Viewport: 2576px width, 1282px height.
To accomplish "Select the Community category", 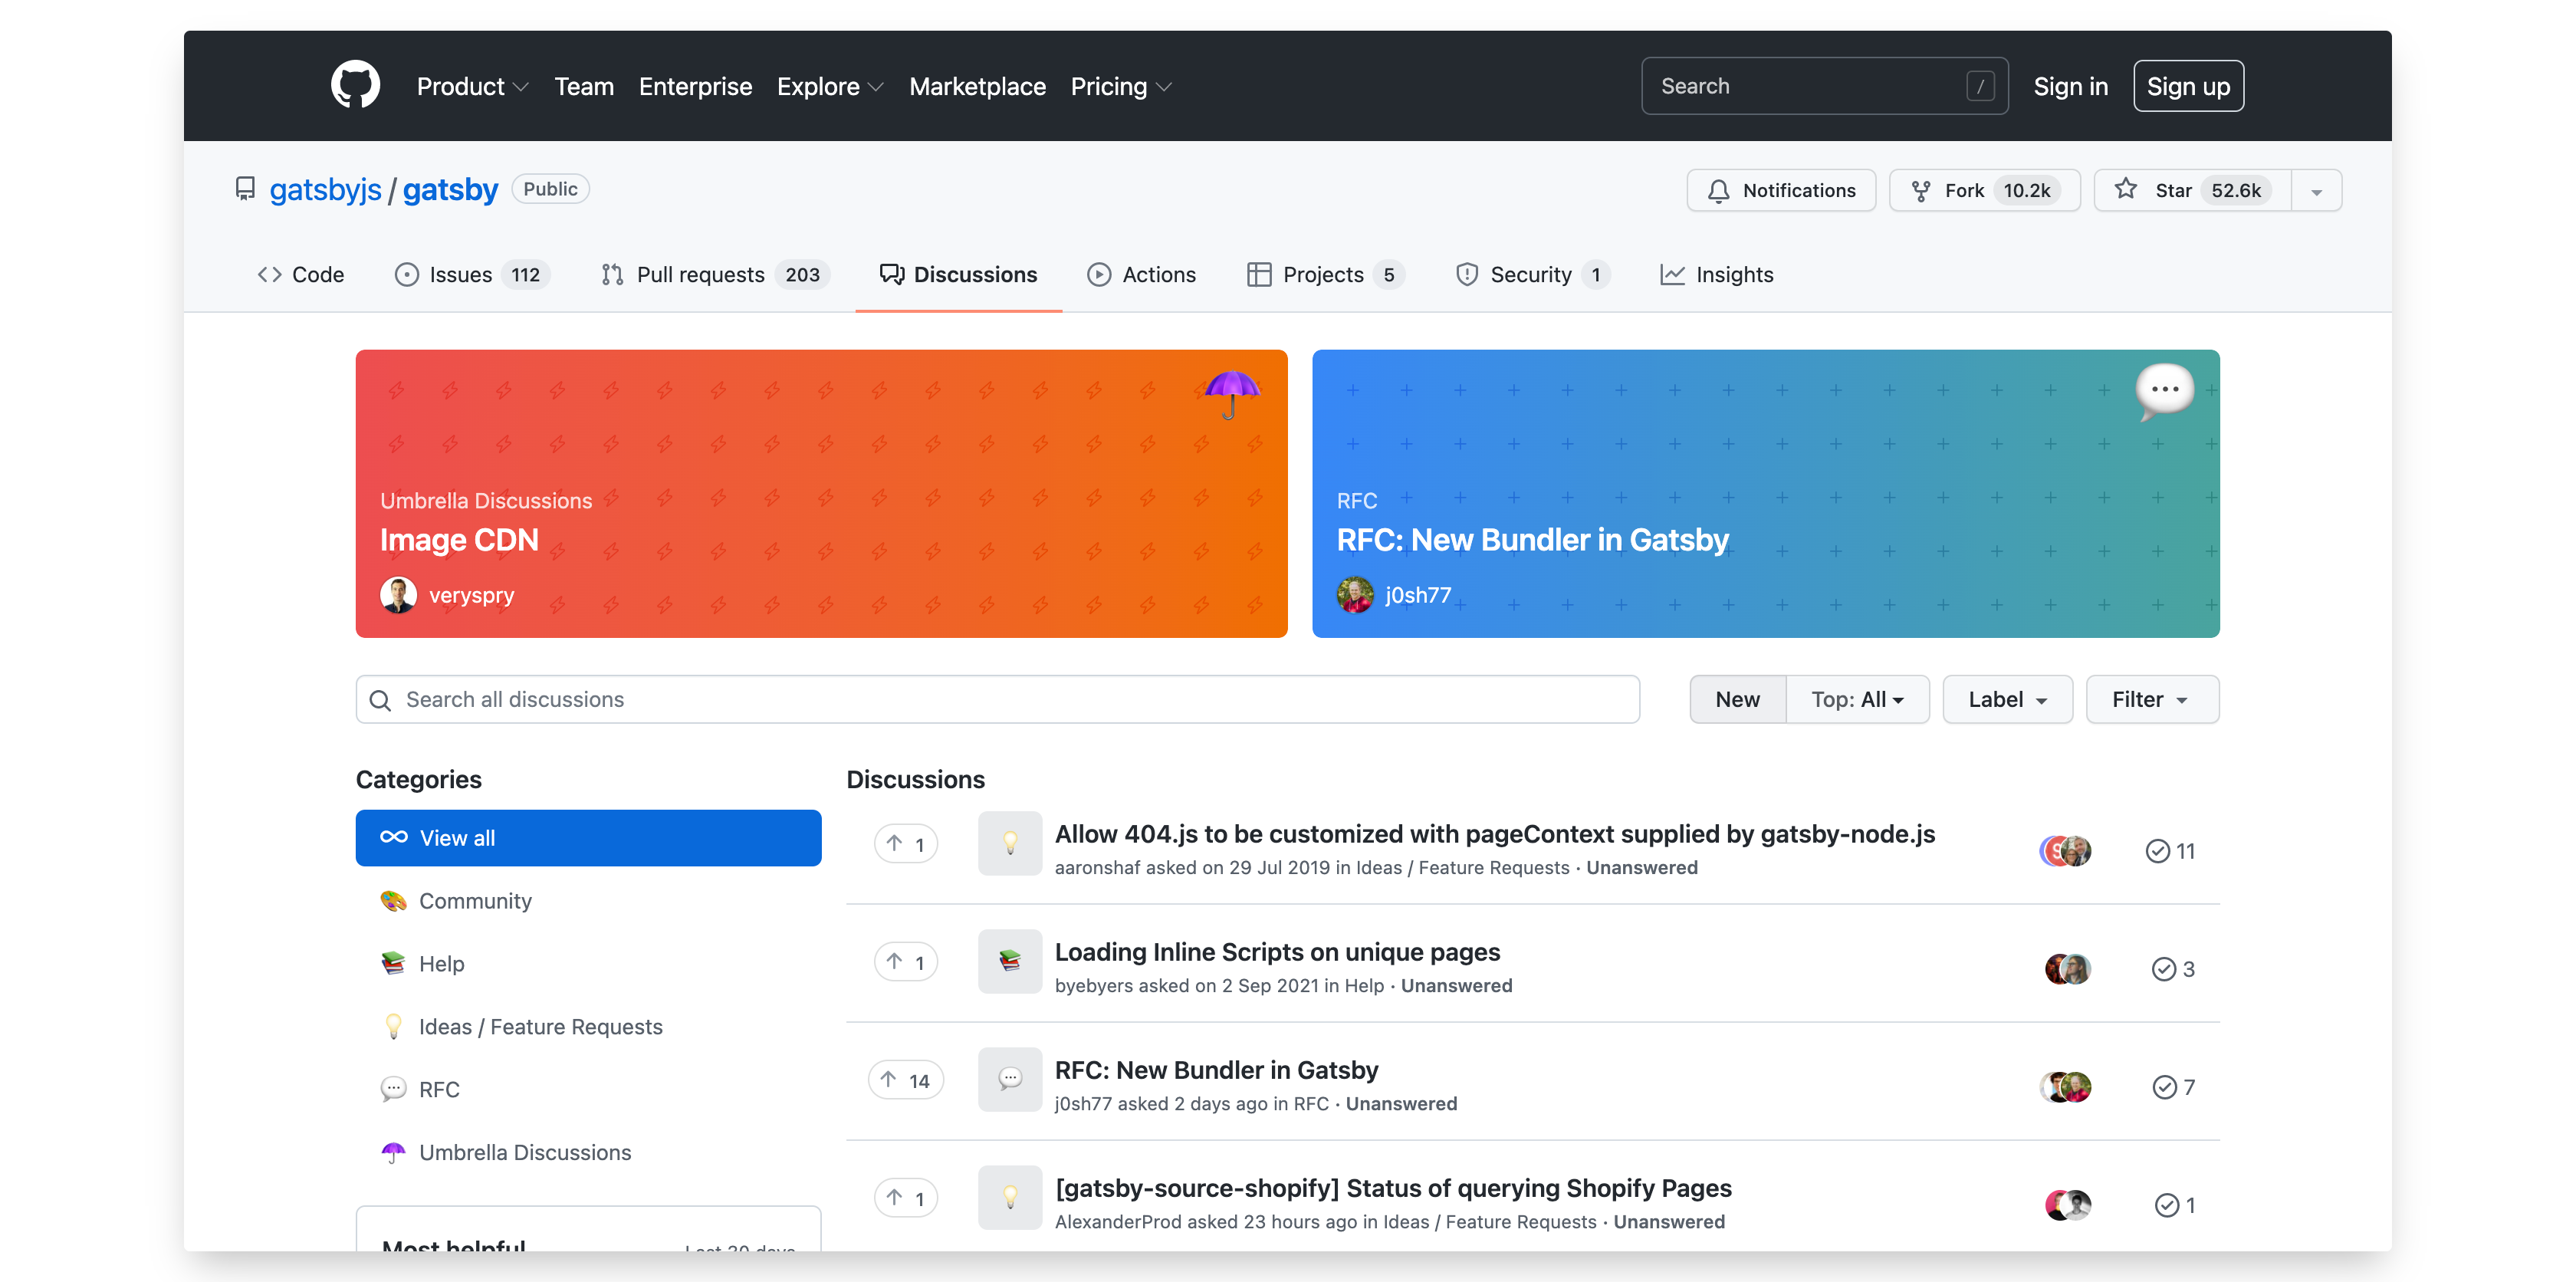I will pyautogui.click(x=588, y=901).
